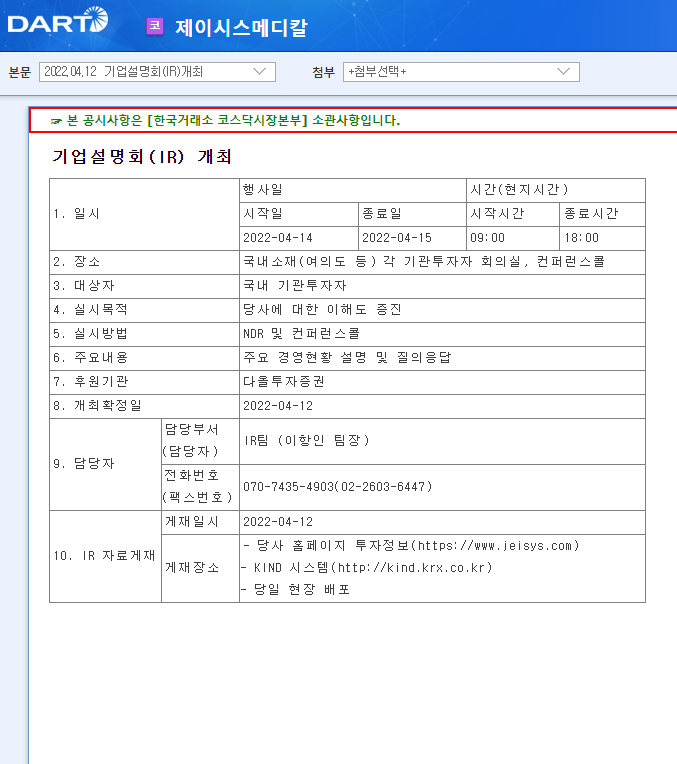Click the 종료일 header cell
The width and height of the screenshot is (677, 764).
coord(412,214)
